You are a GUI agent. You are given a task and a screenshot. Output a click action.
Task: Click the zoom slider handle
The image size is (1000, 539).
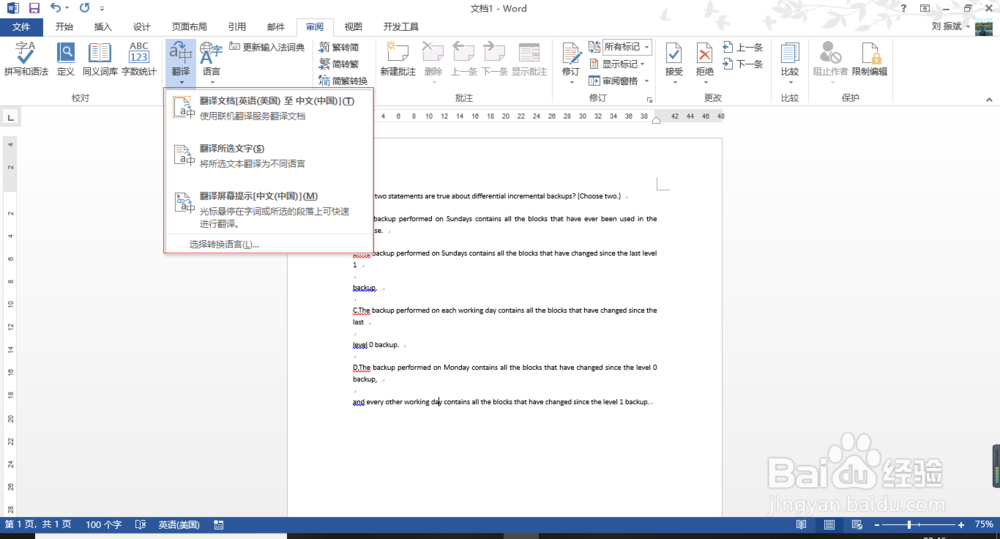click(909, 524)
